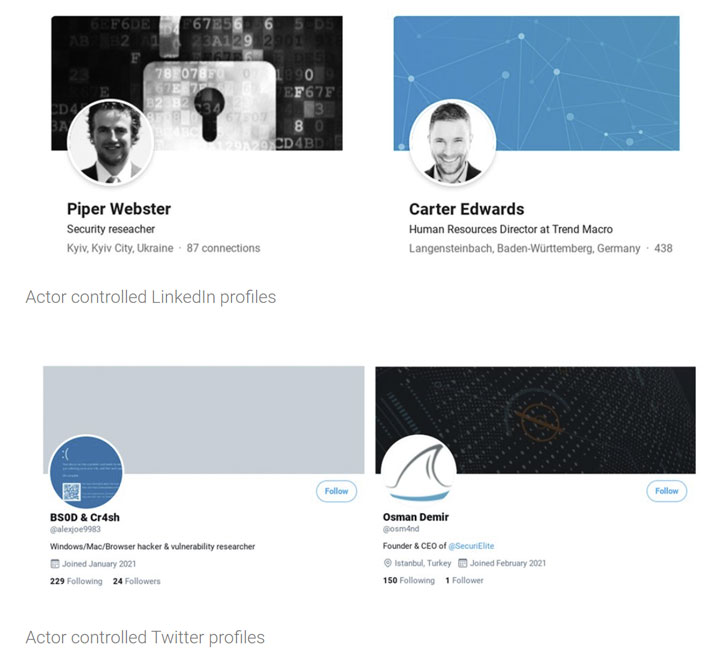View the 24 Followers list

point(136,581)
